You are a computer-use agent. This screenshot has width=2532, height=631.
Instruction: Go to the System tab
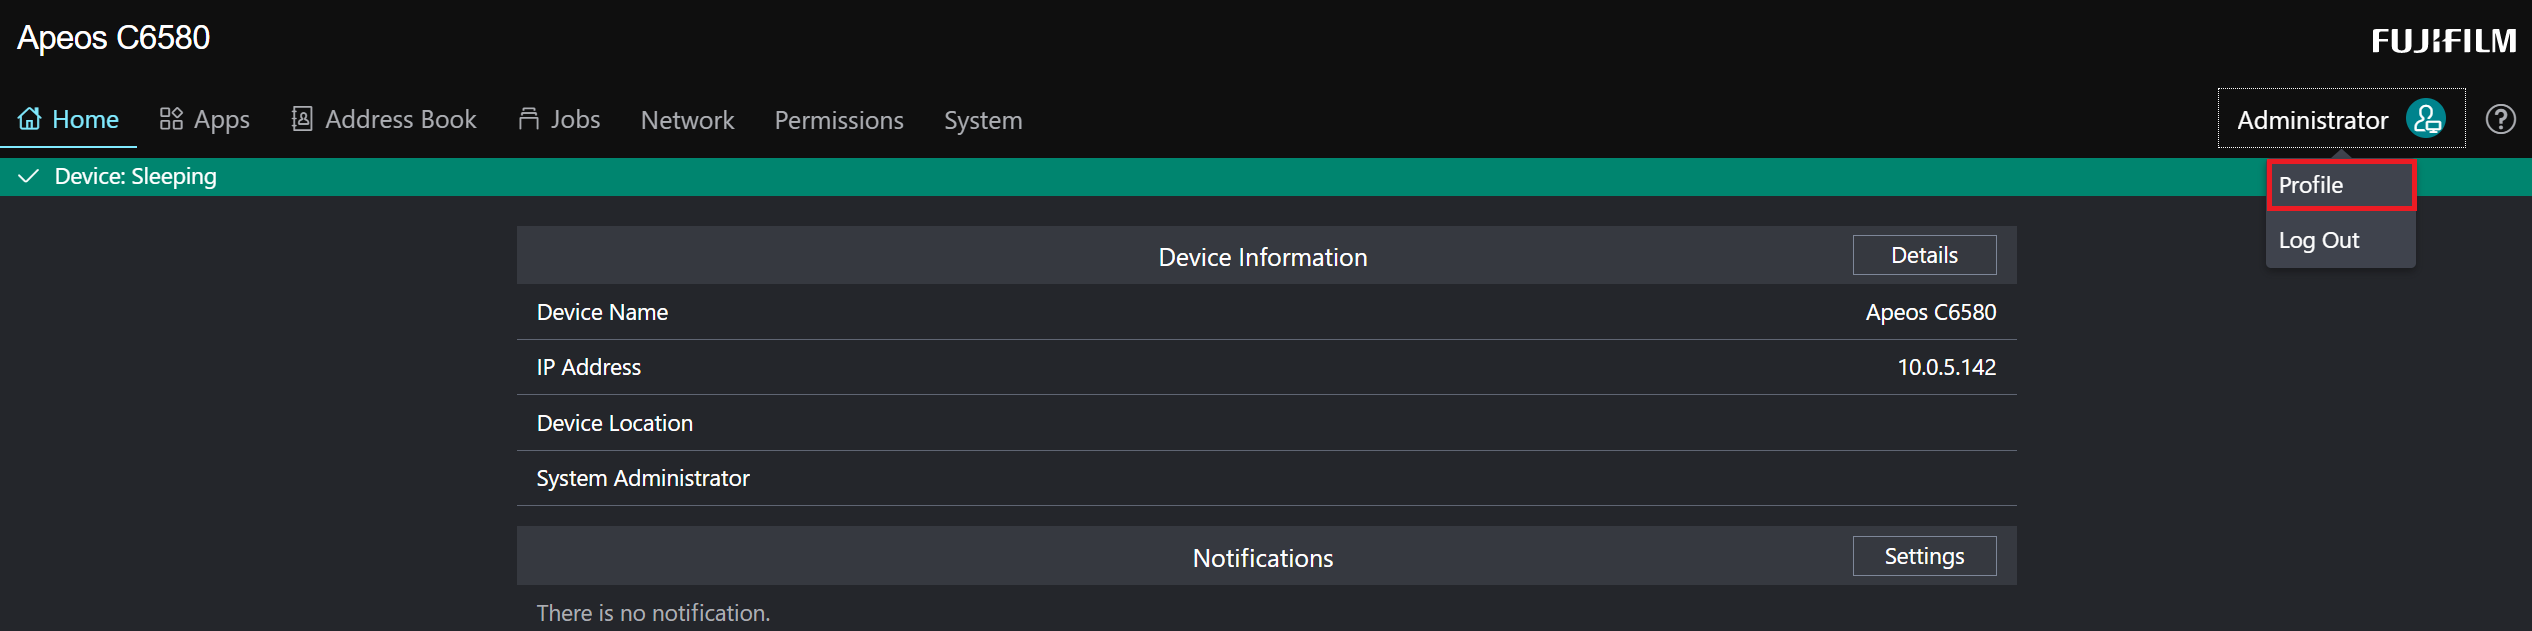tap(982, 120)
